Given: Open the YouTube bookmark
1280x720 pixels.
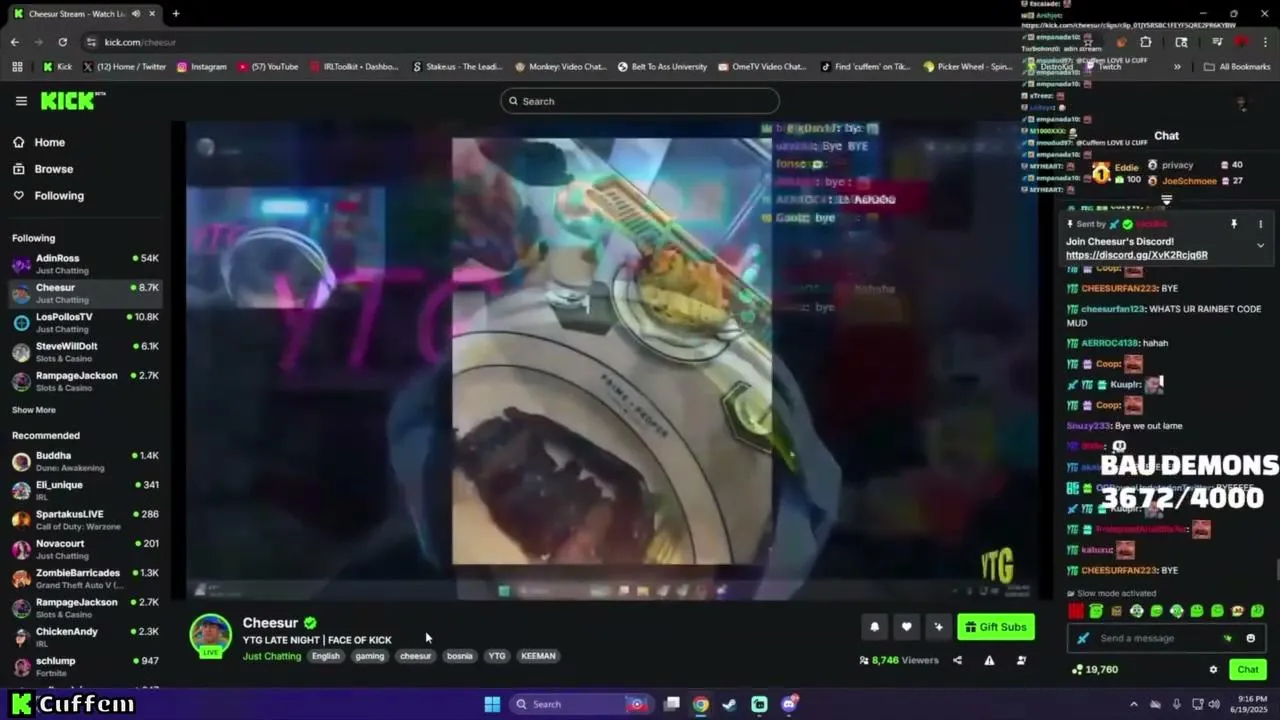Looking at the screenshot, I should (268, 67).
